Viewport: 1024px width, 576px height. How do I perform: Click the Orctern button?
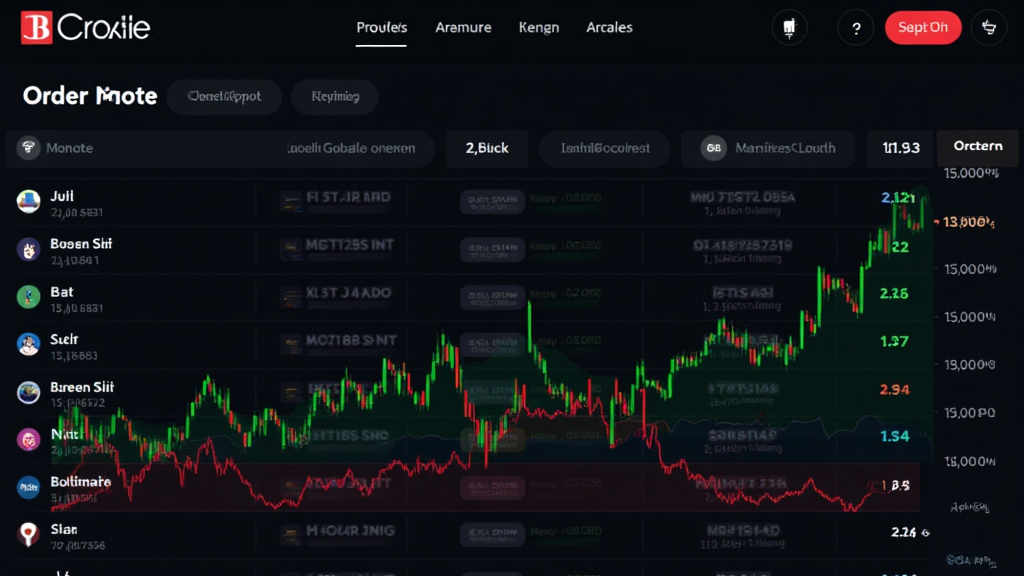[977, 145]
